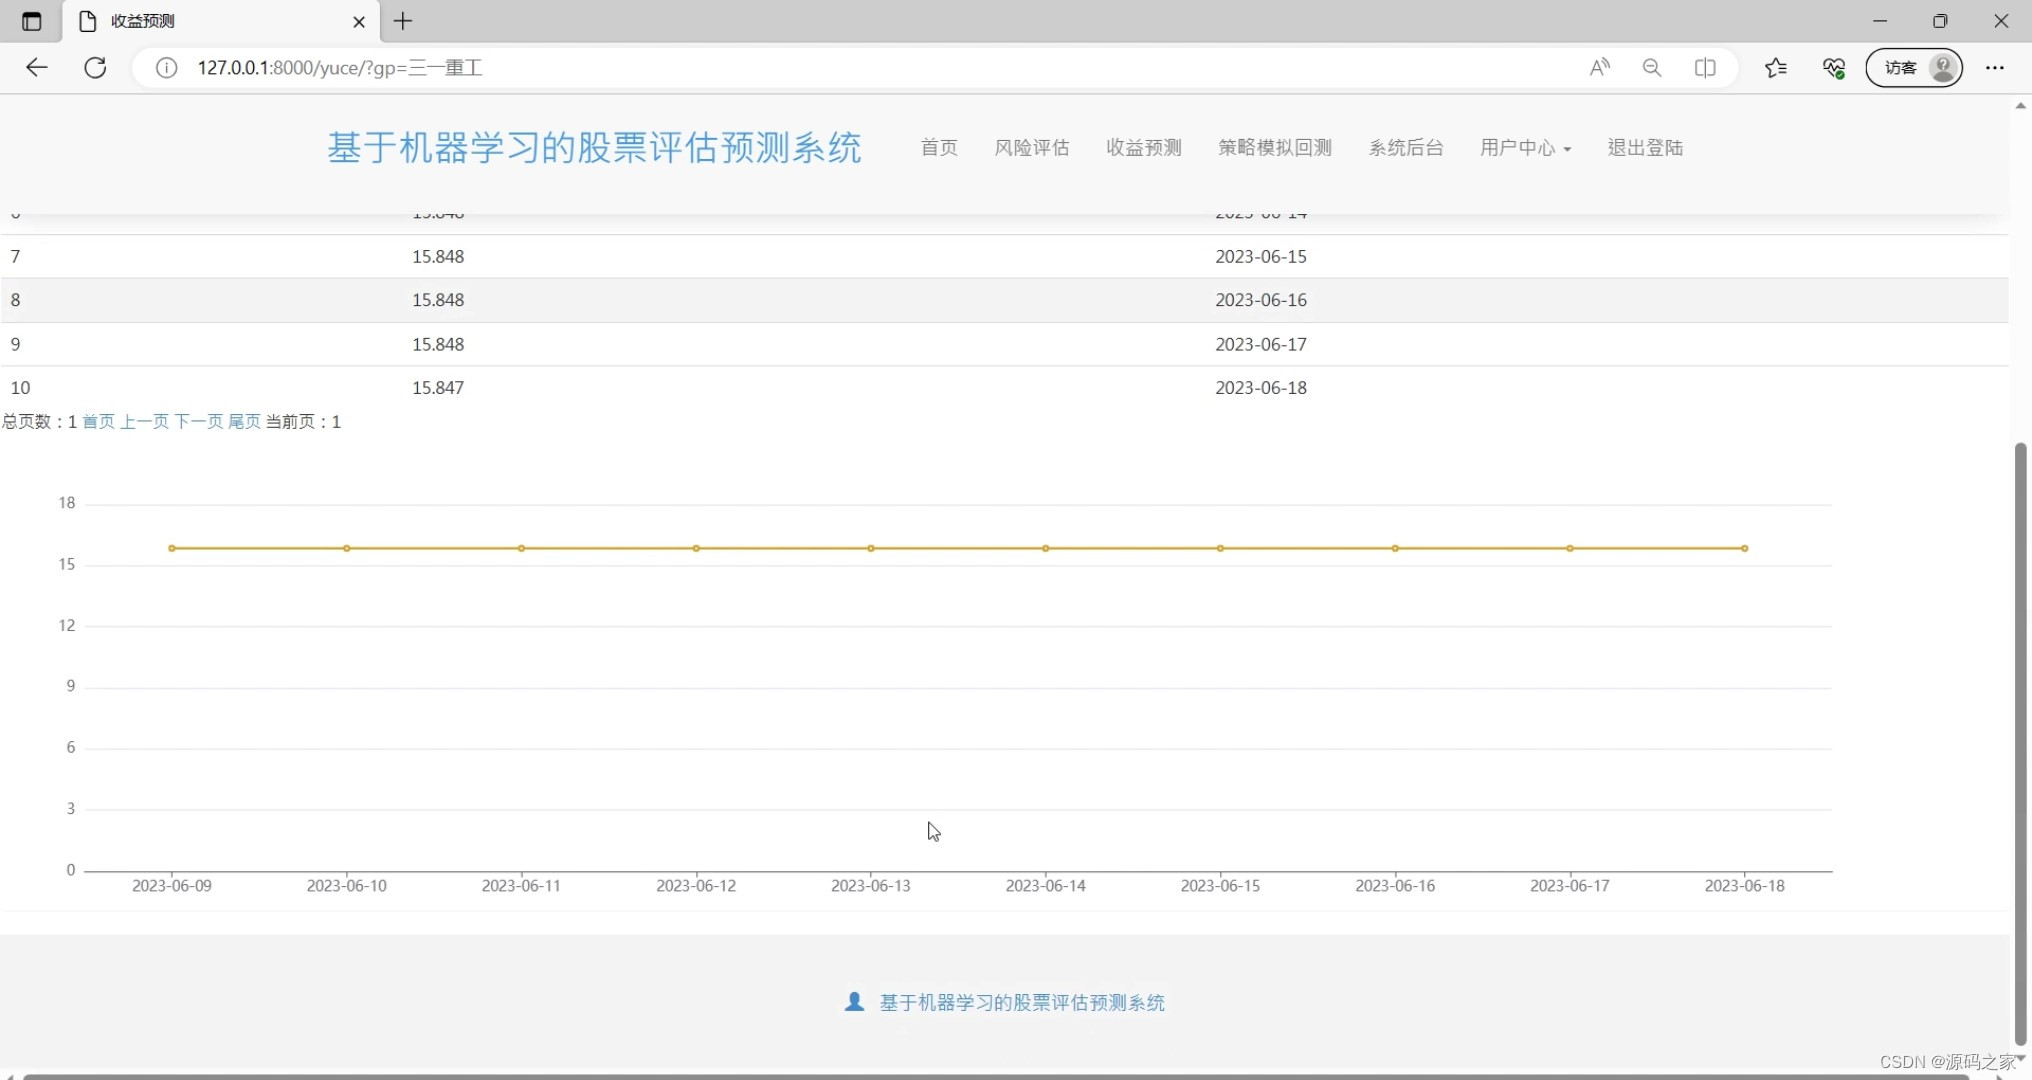2032x1080 pixels.
Task: Restore down the browser window
Action: click(x=1940, y=21)
